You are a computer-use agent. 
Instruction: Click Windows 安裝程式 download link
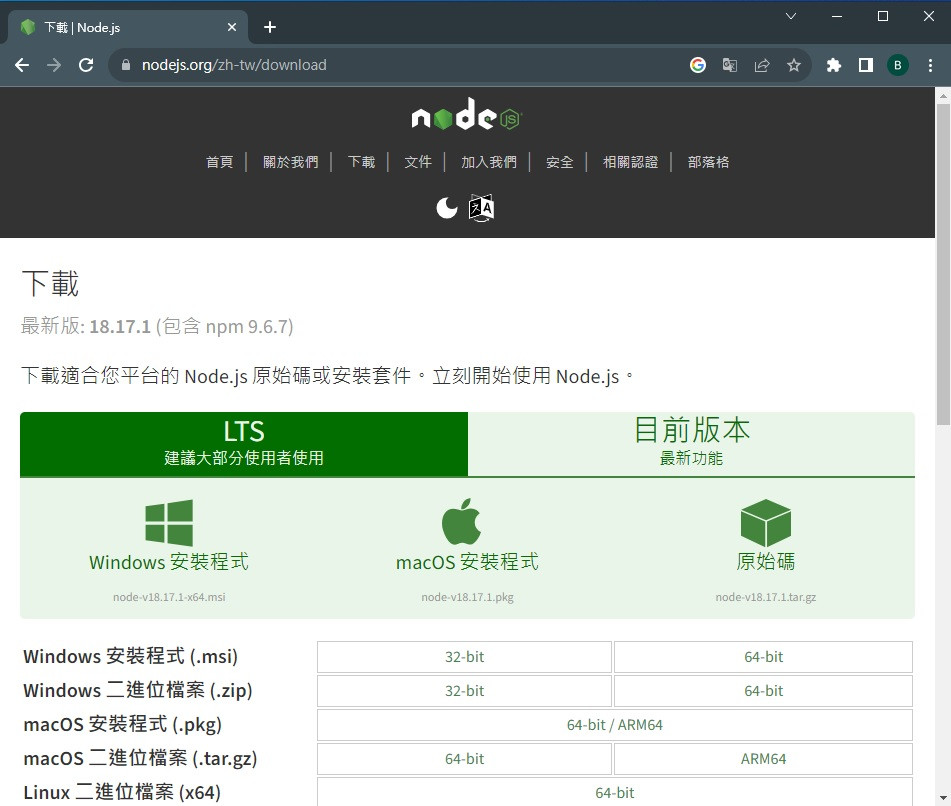(169, 562)
